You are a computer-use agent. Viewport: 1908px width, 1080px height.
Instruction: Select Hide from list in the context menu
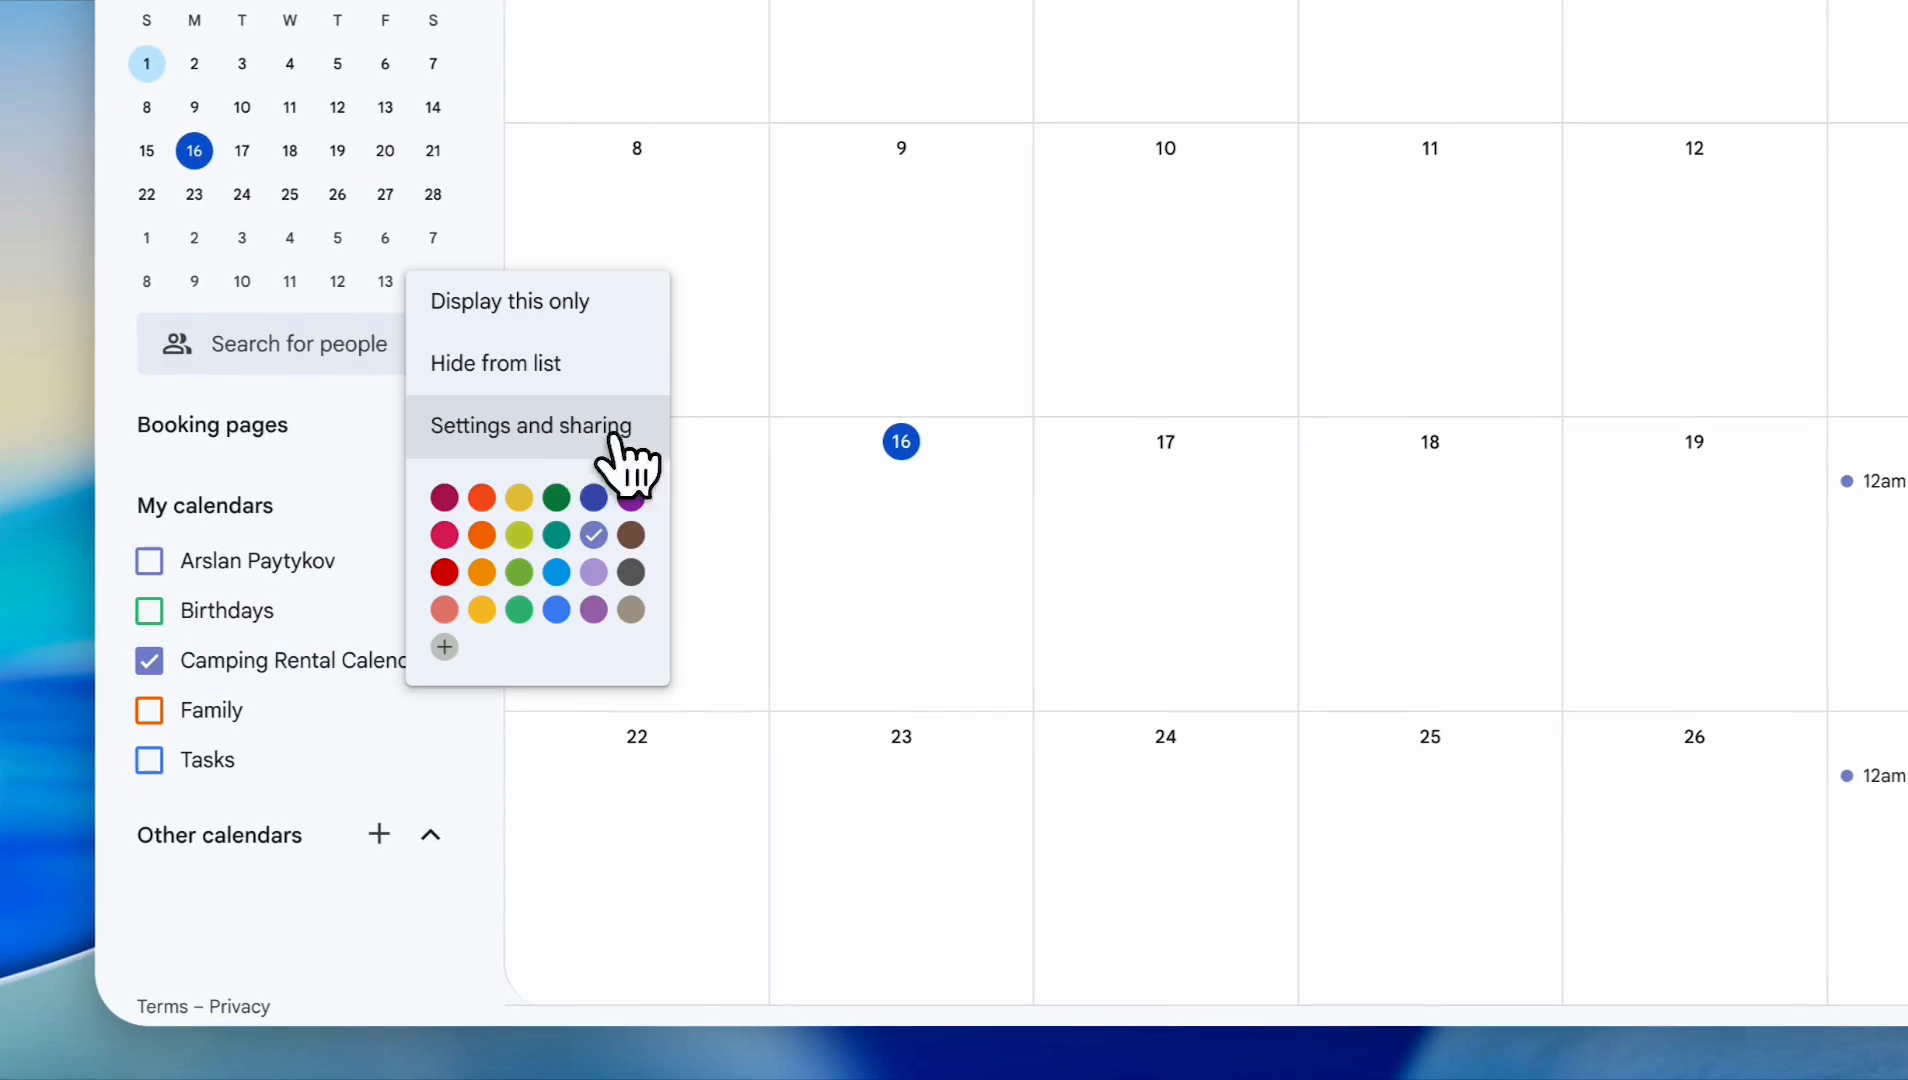point(538,364)
